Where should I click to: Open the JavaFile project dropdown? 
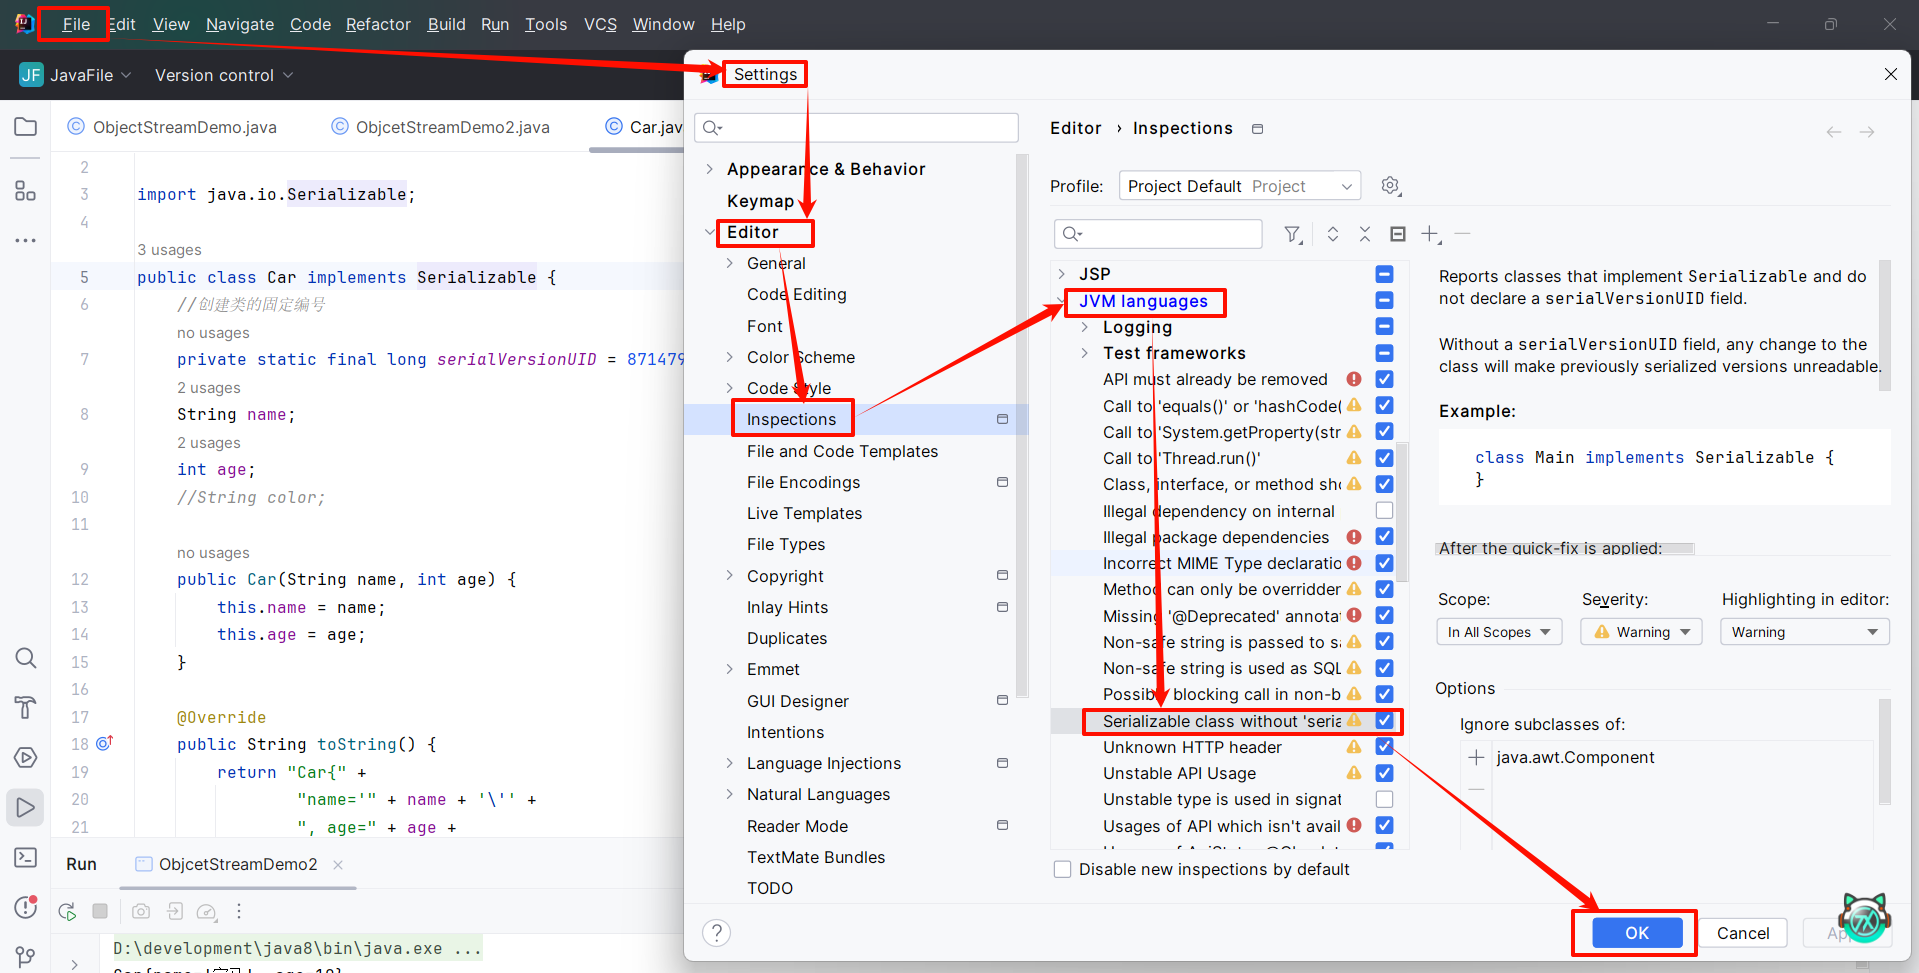[76, 75]
